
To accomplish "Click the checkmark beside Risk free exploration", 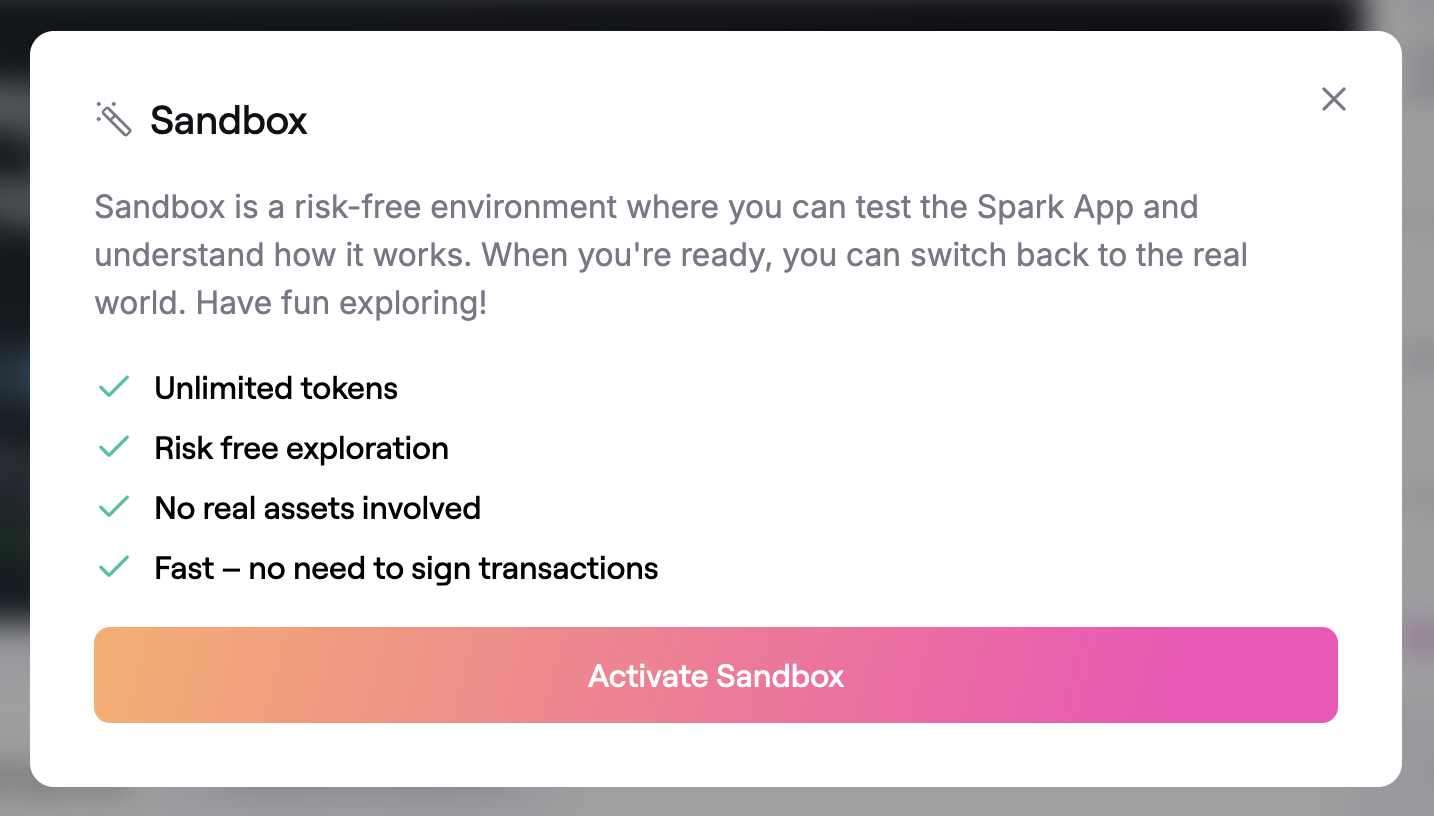I will pyautogui.click(x=114, y=448).
